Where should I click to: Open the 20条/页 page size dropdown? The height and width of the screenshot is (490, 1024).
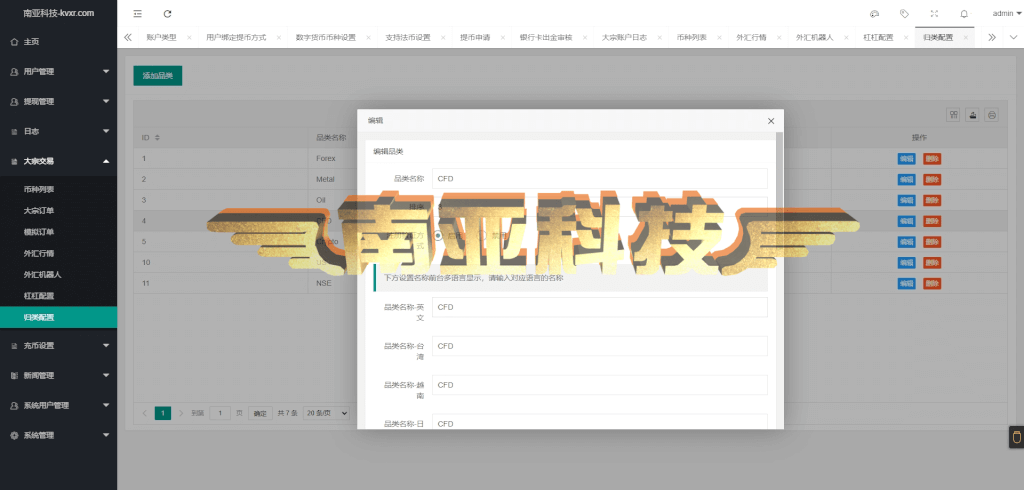pyautogui.click(x=327, y=413)
